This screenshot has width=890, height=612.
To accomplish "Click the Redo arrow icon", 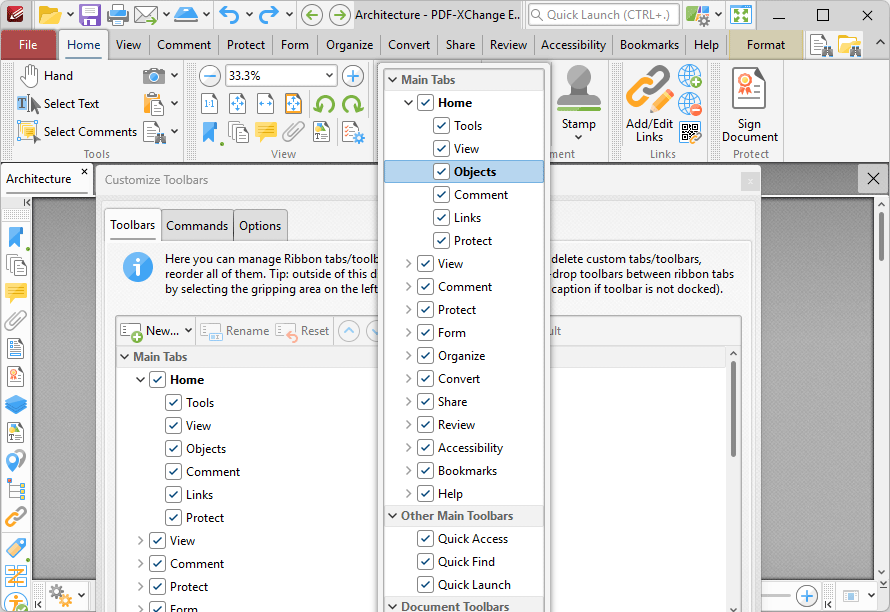I will click(269, 15).
